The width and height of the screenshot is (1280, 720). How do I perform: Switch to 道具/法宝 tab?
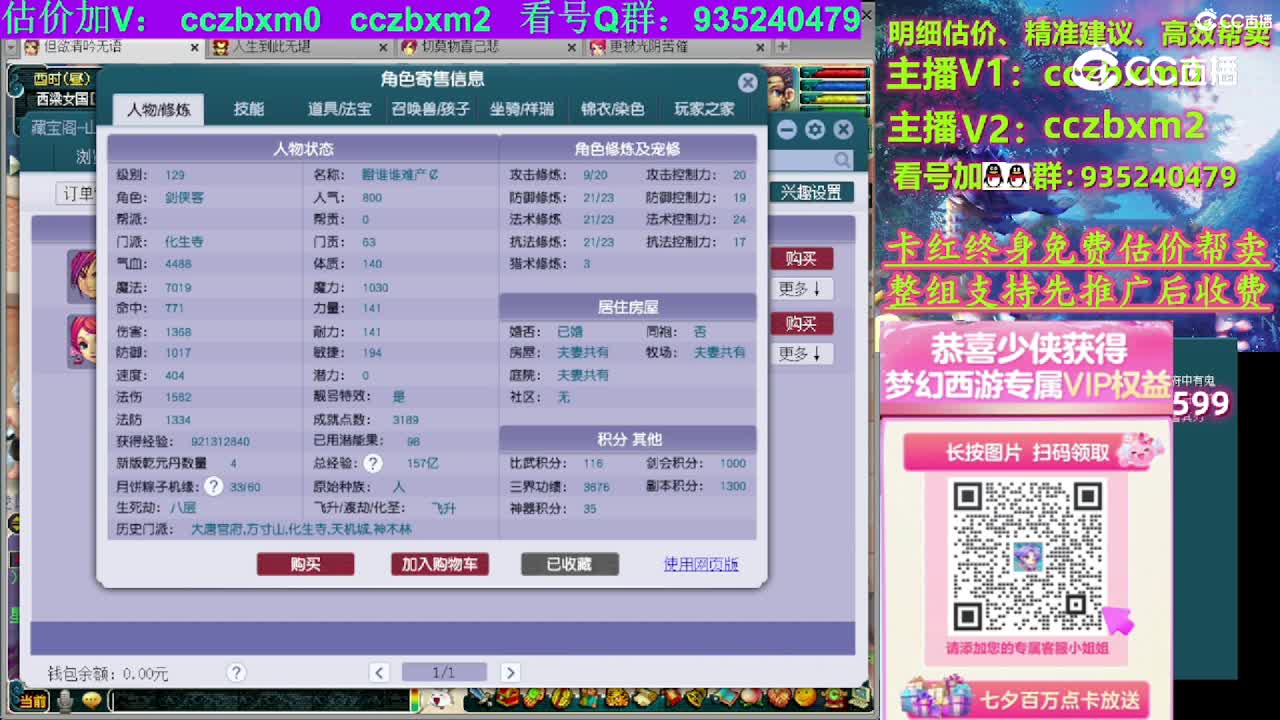pos(339,109)
